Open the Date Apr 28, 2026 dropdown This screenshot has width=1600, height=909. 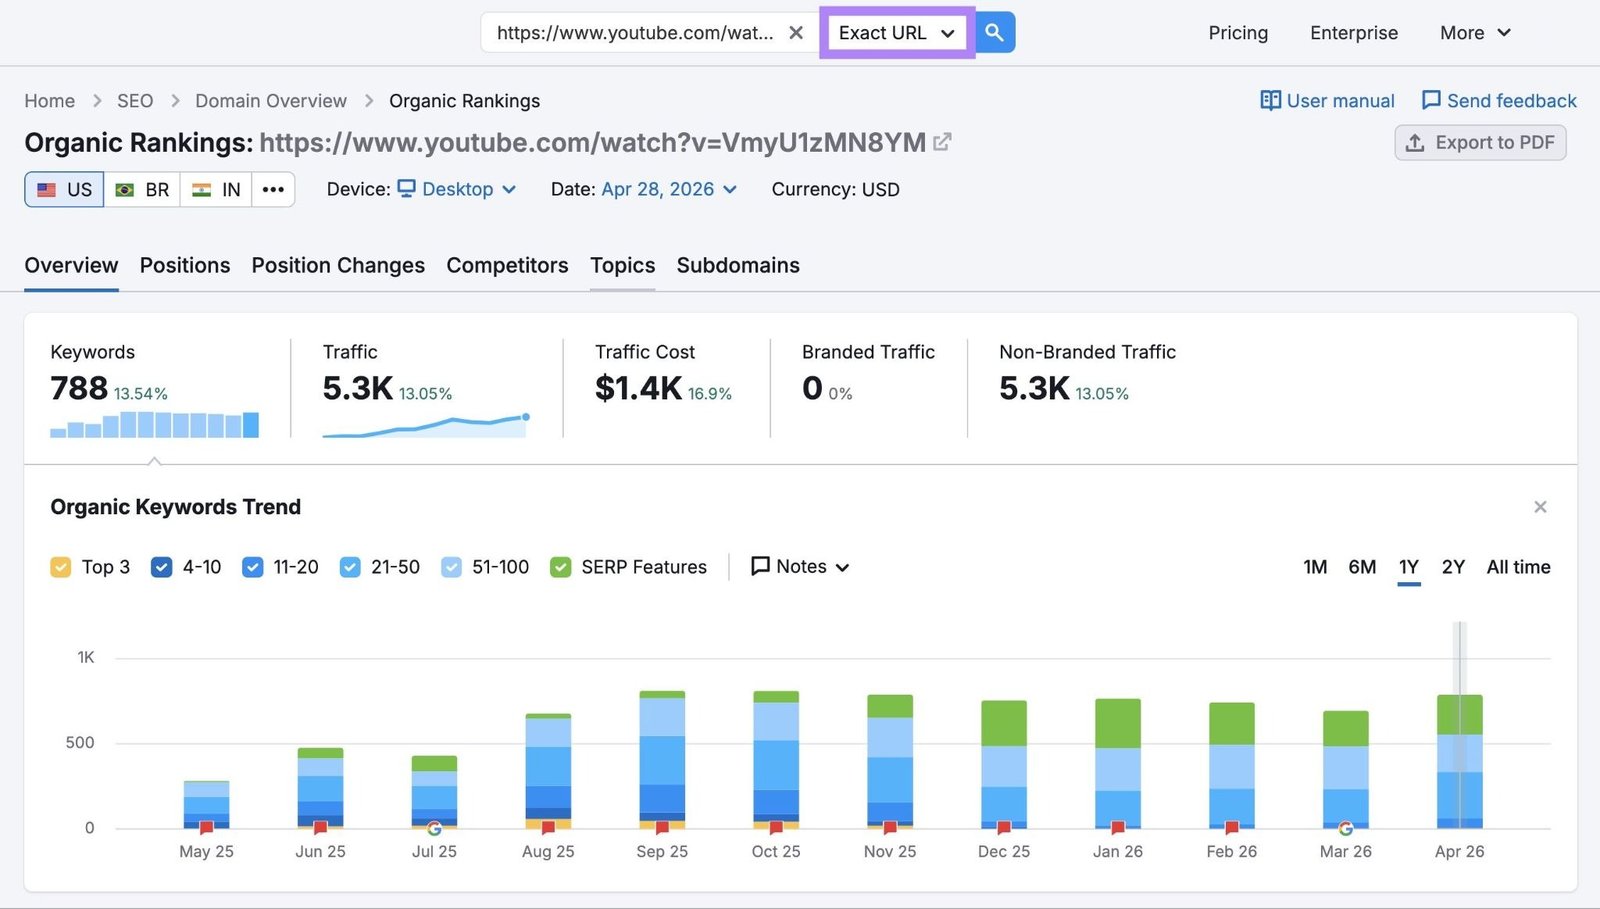click(669, 189)
